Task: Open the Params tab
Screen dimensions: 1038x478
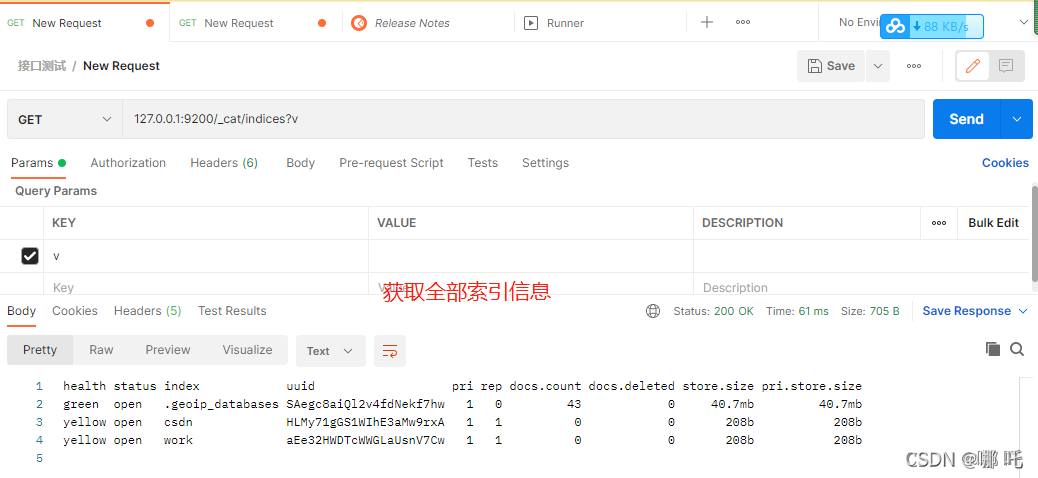Action: point(38,163)
